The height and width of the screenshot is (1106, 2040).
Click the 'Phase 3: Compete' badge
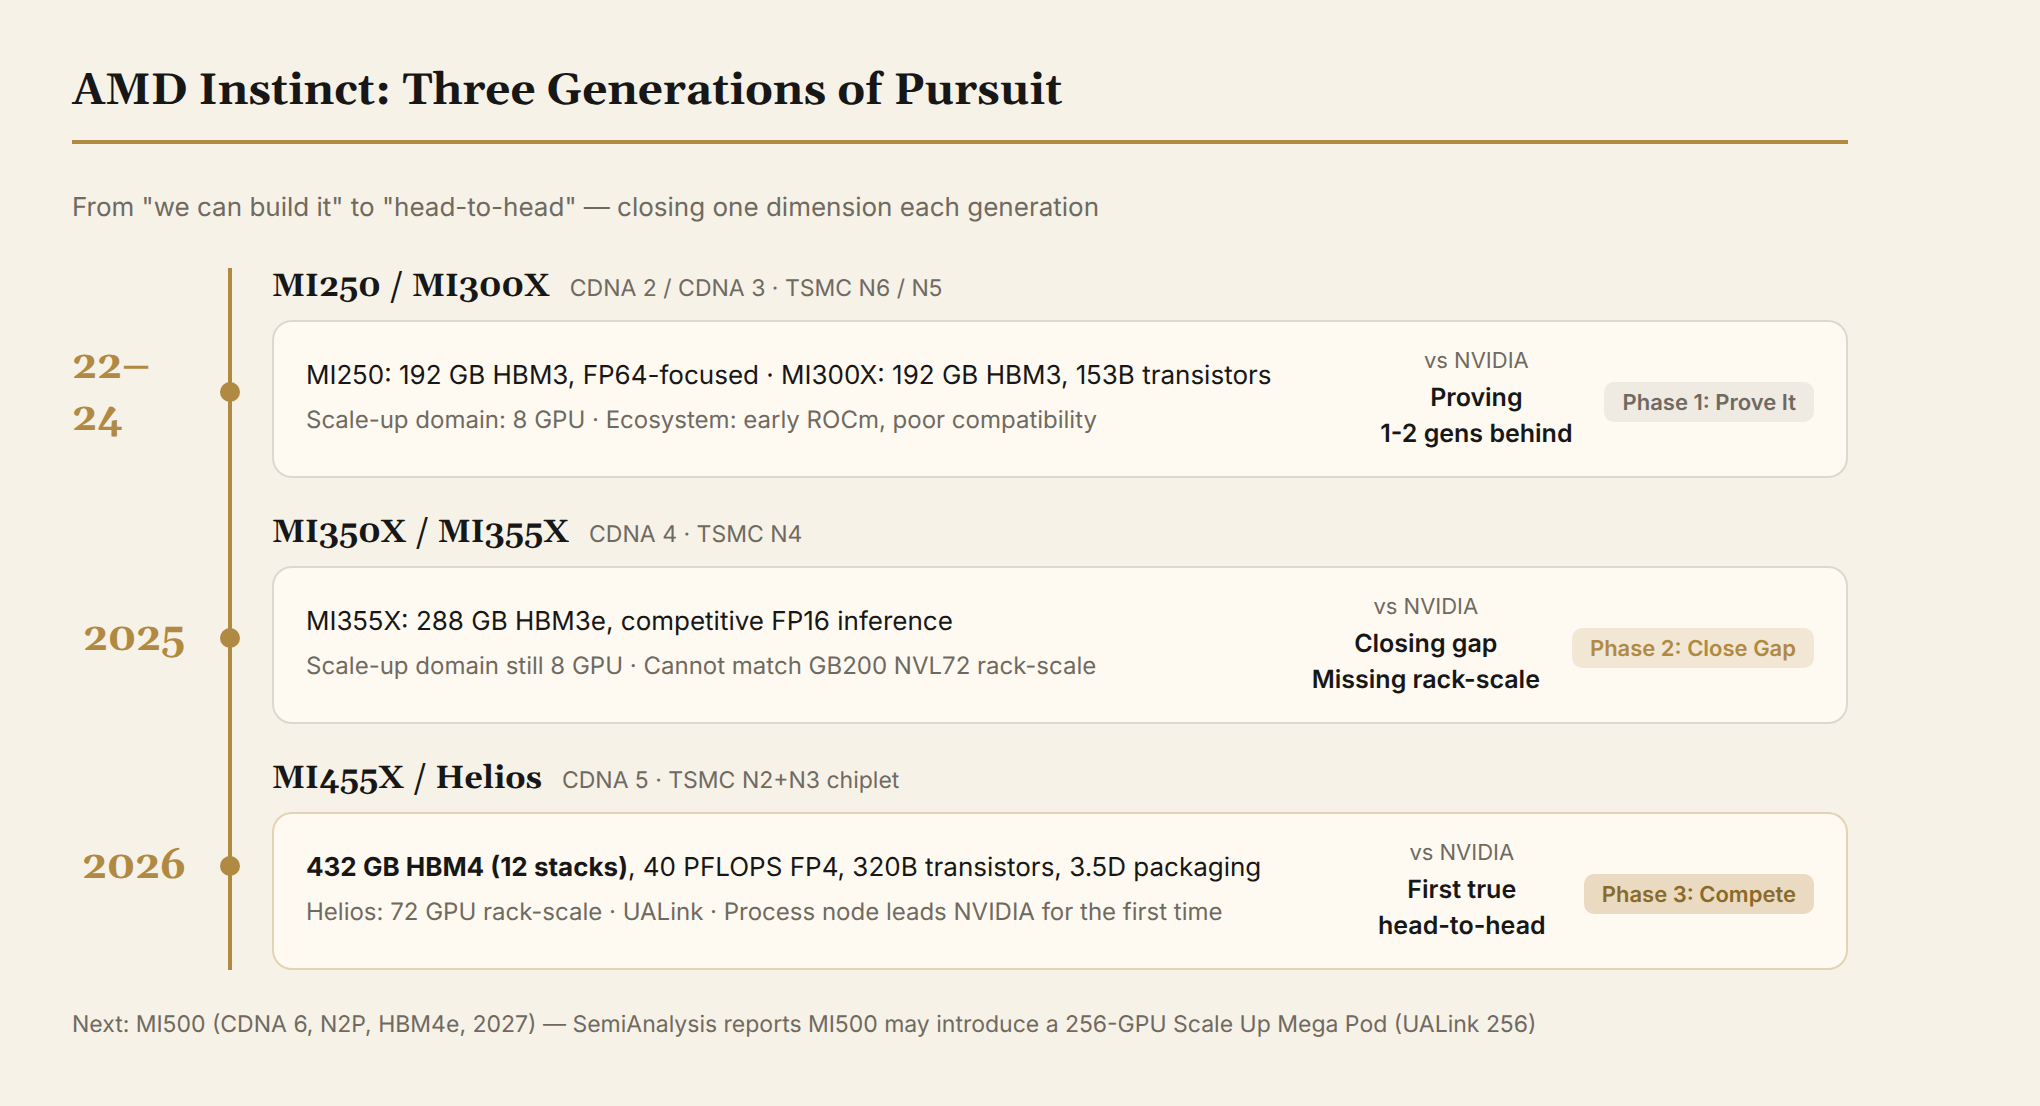click(1698, 894)
